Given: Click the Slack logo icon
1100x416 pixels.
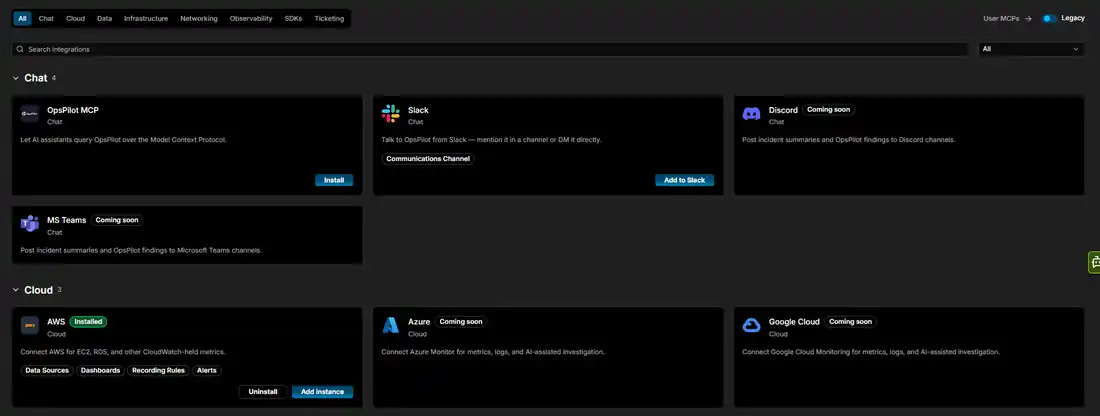Looking at the screenshot, I should click(391, 114).
